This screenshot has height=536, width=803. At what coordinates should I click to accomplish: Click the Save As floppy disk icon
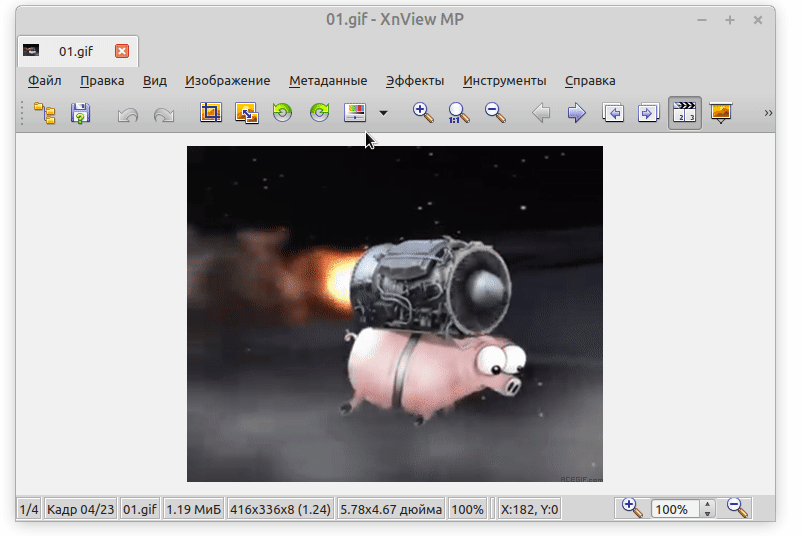tap(80, 113)
